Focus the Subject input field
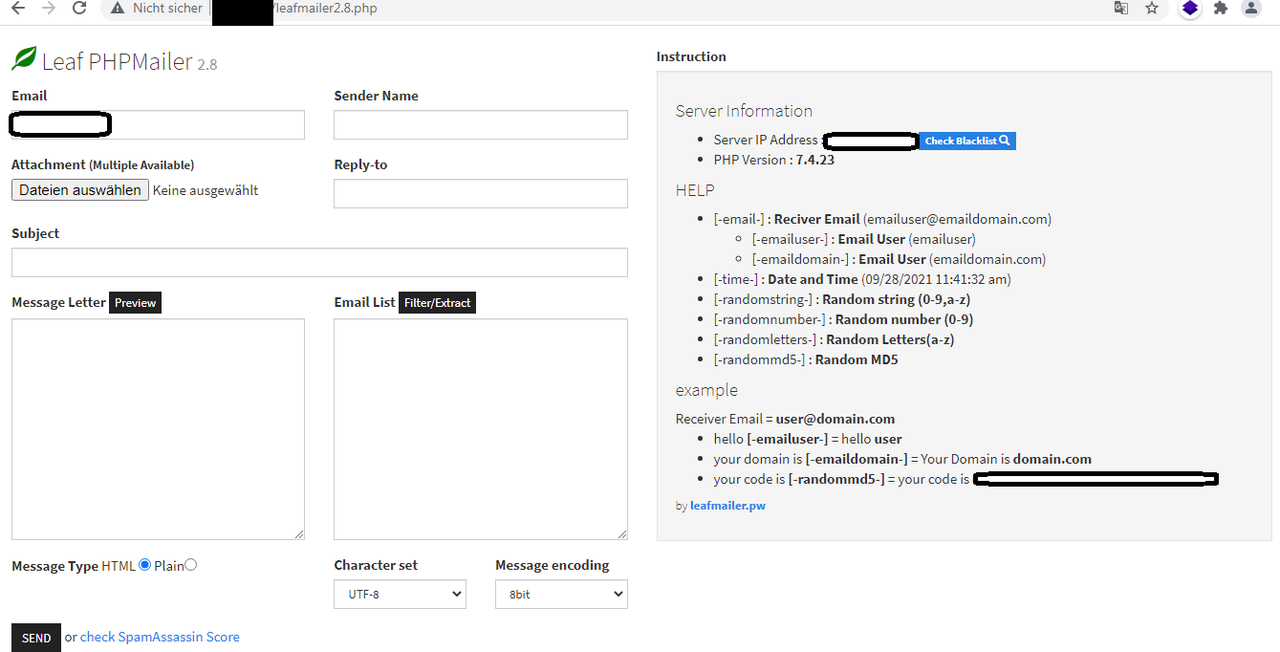The width and height of the screenshot is (1280, 652). coord(320,262)
